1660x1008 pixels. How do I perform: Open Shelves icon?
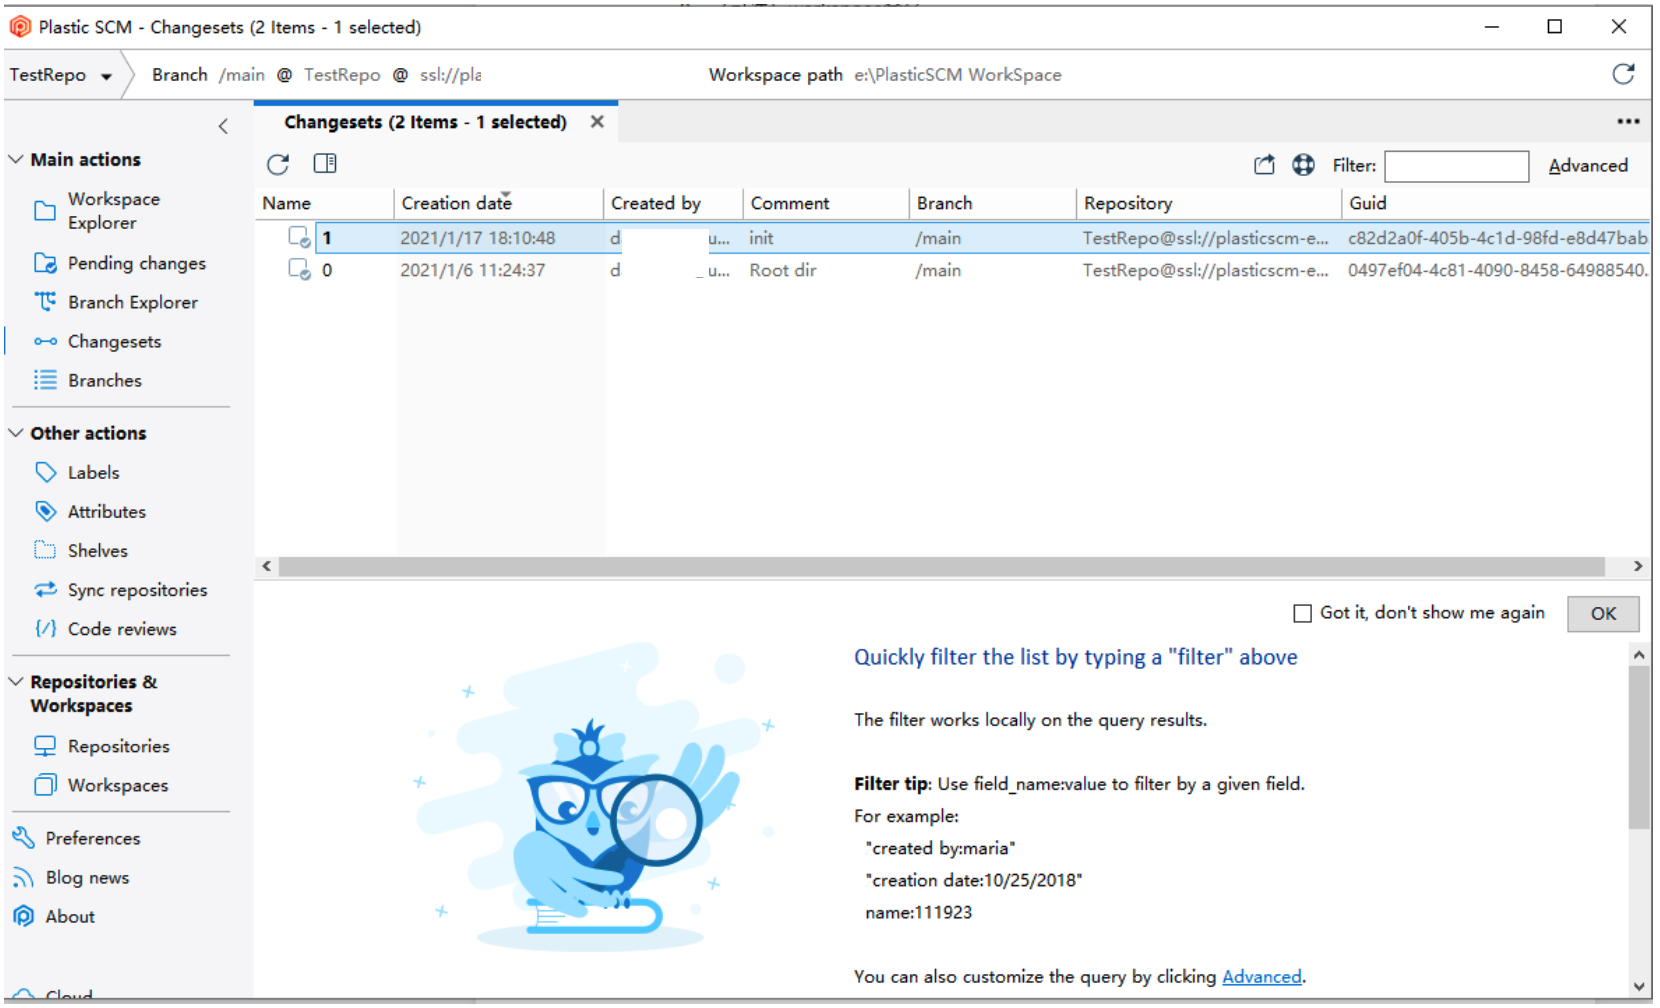[x=45, y=550]
